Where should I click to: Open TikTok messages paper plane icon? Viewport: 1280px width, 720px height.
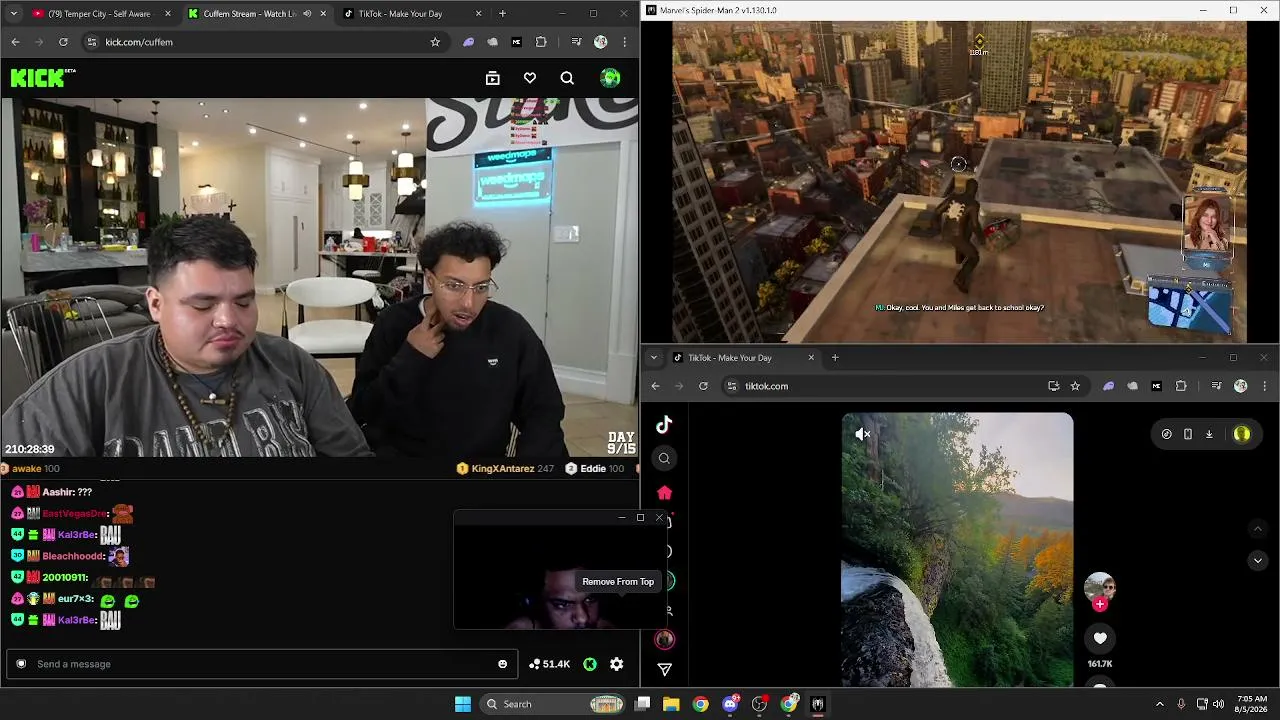pos(664,669)
